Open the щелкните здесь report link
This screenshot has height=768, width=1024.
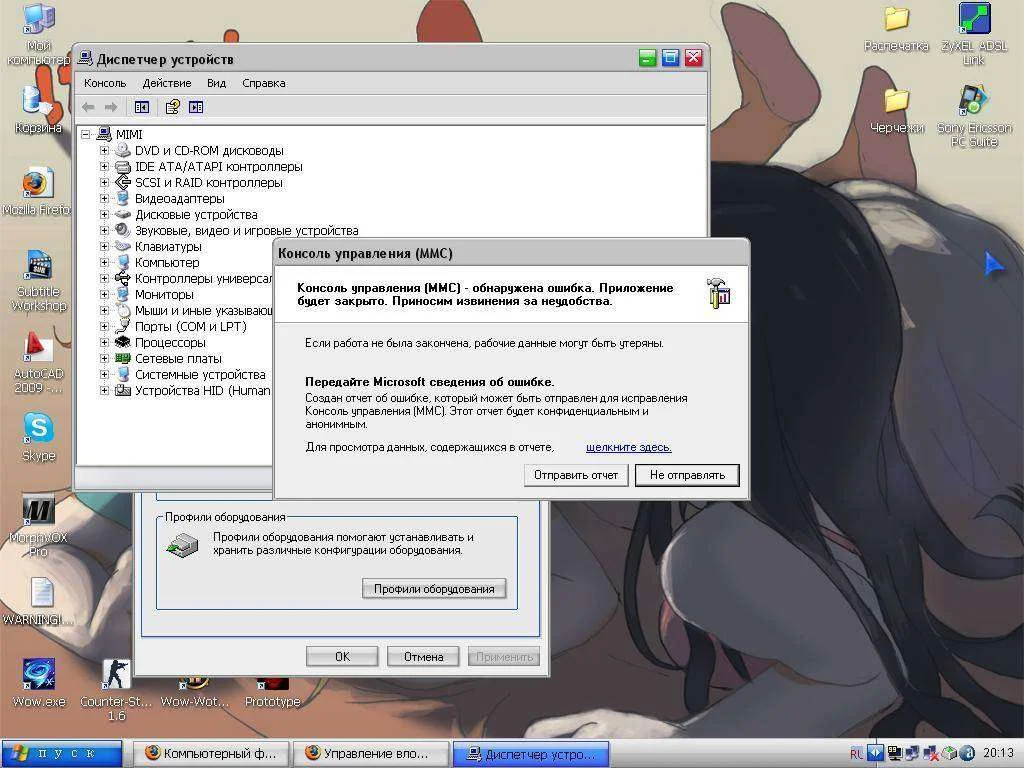click(x=629, y=447)
